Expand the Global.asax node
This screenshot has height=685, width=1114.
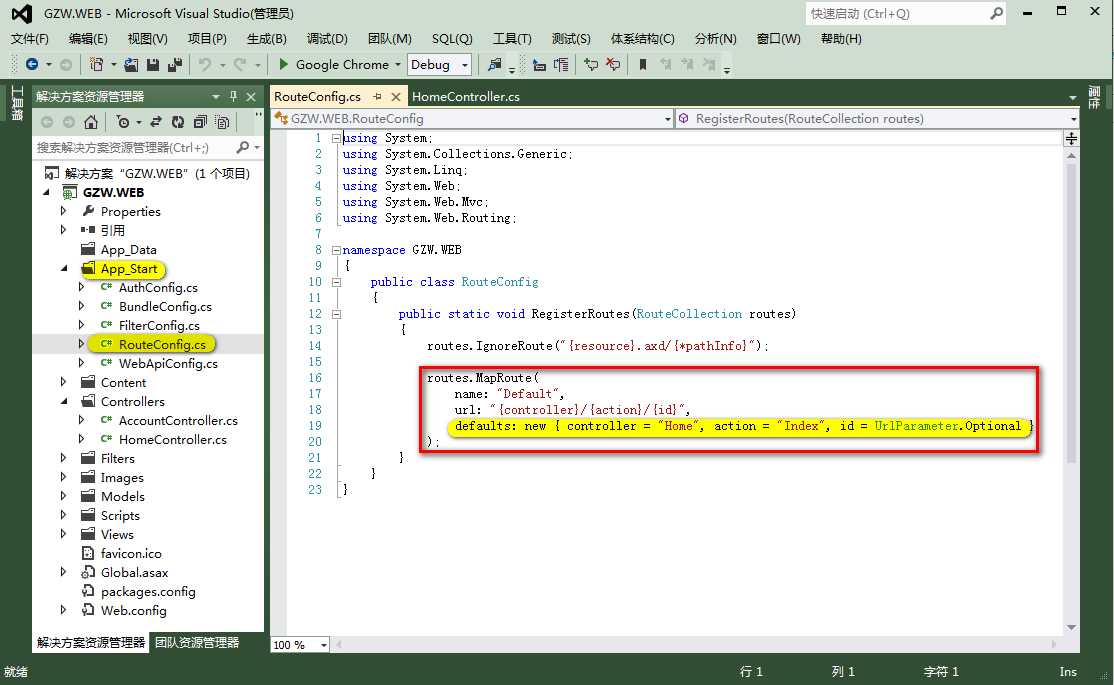pyautogui.click(x=63, y=572)
